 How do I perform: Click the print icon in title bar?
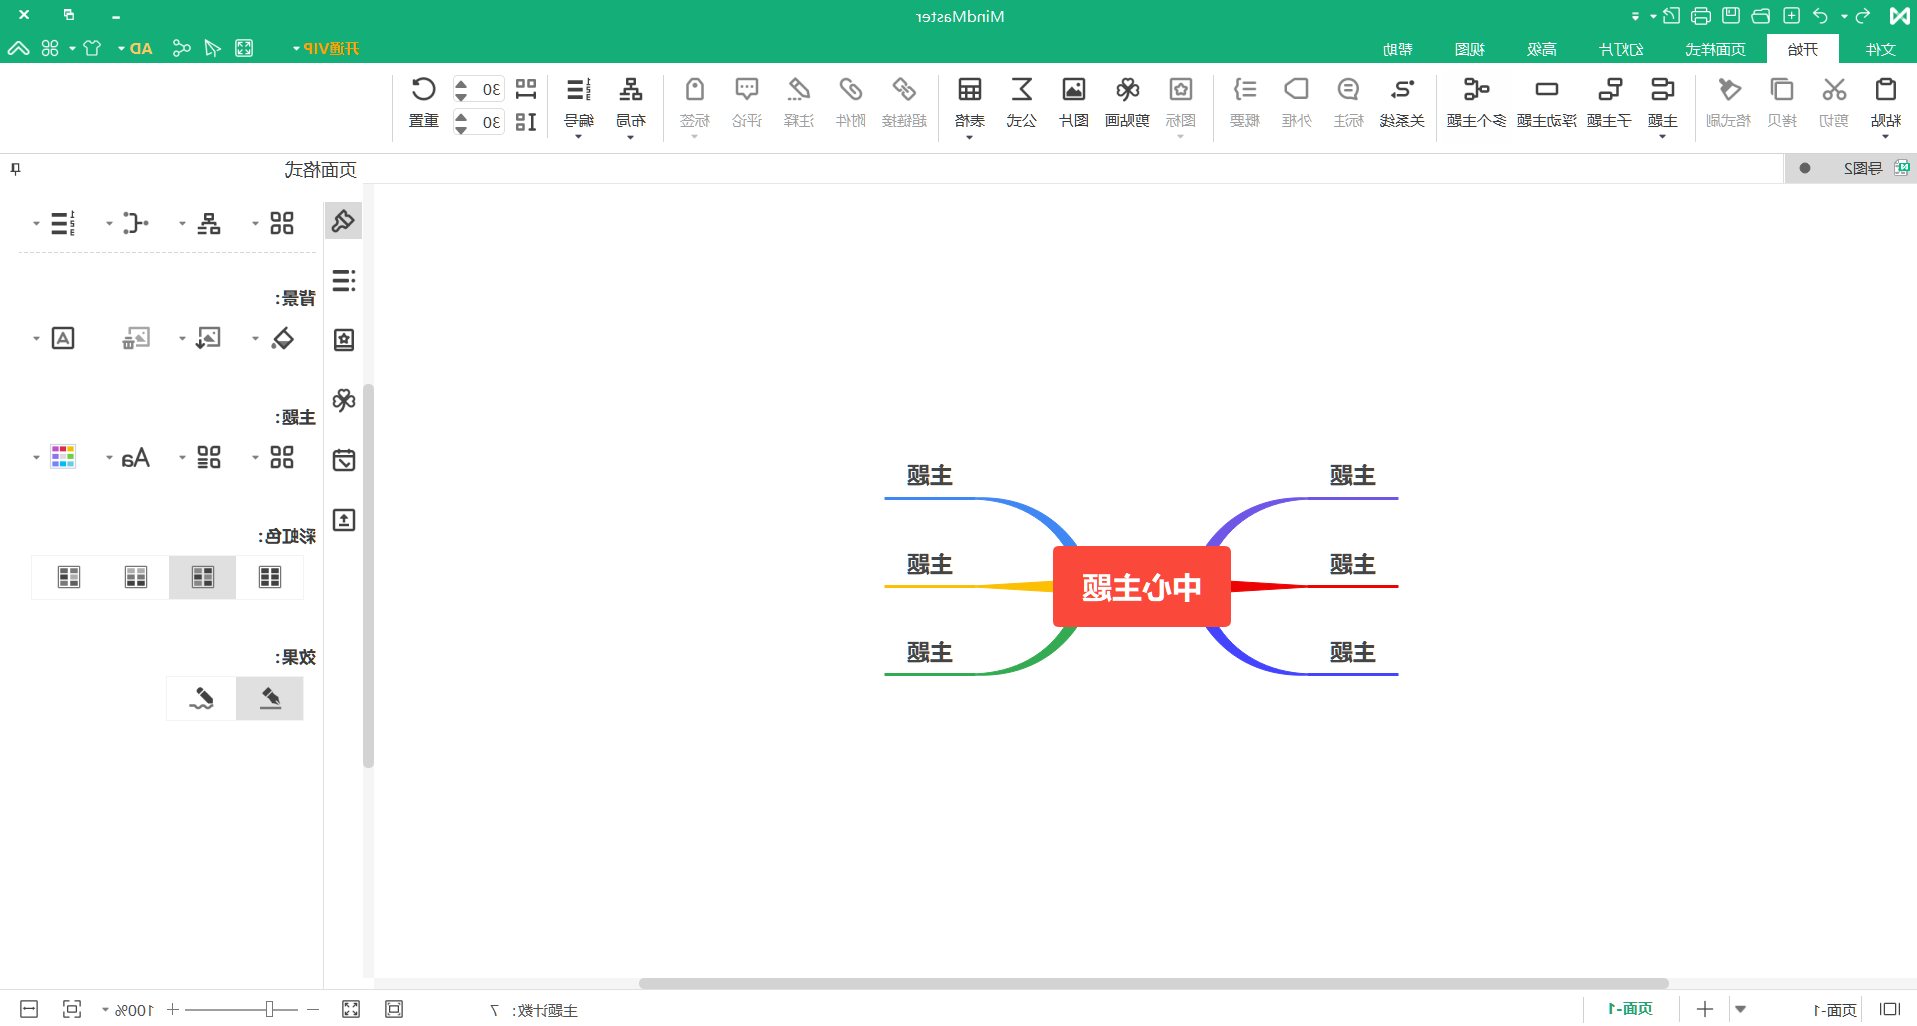pyautogui.click(x=1700, y=16)
